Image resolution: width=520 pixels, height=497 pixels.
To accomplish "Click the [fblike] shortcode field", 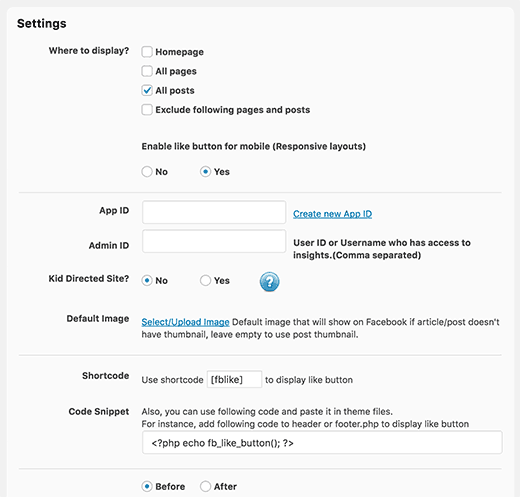I will [234, 379].
